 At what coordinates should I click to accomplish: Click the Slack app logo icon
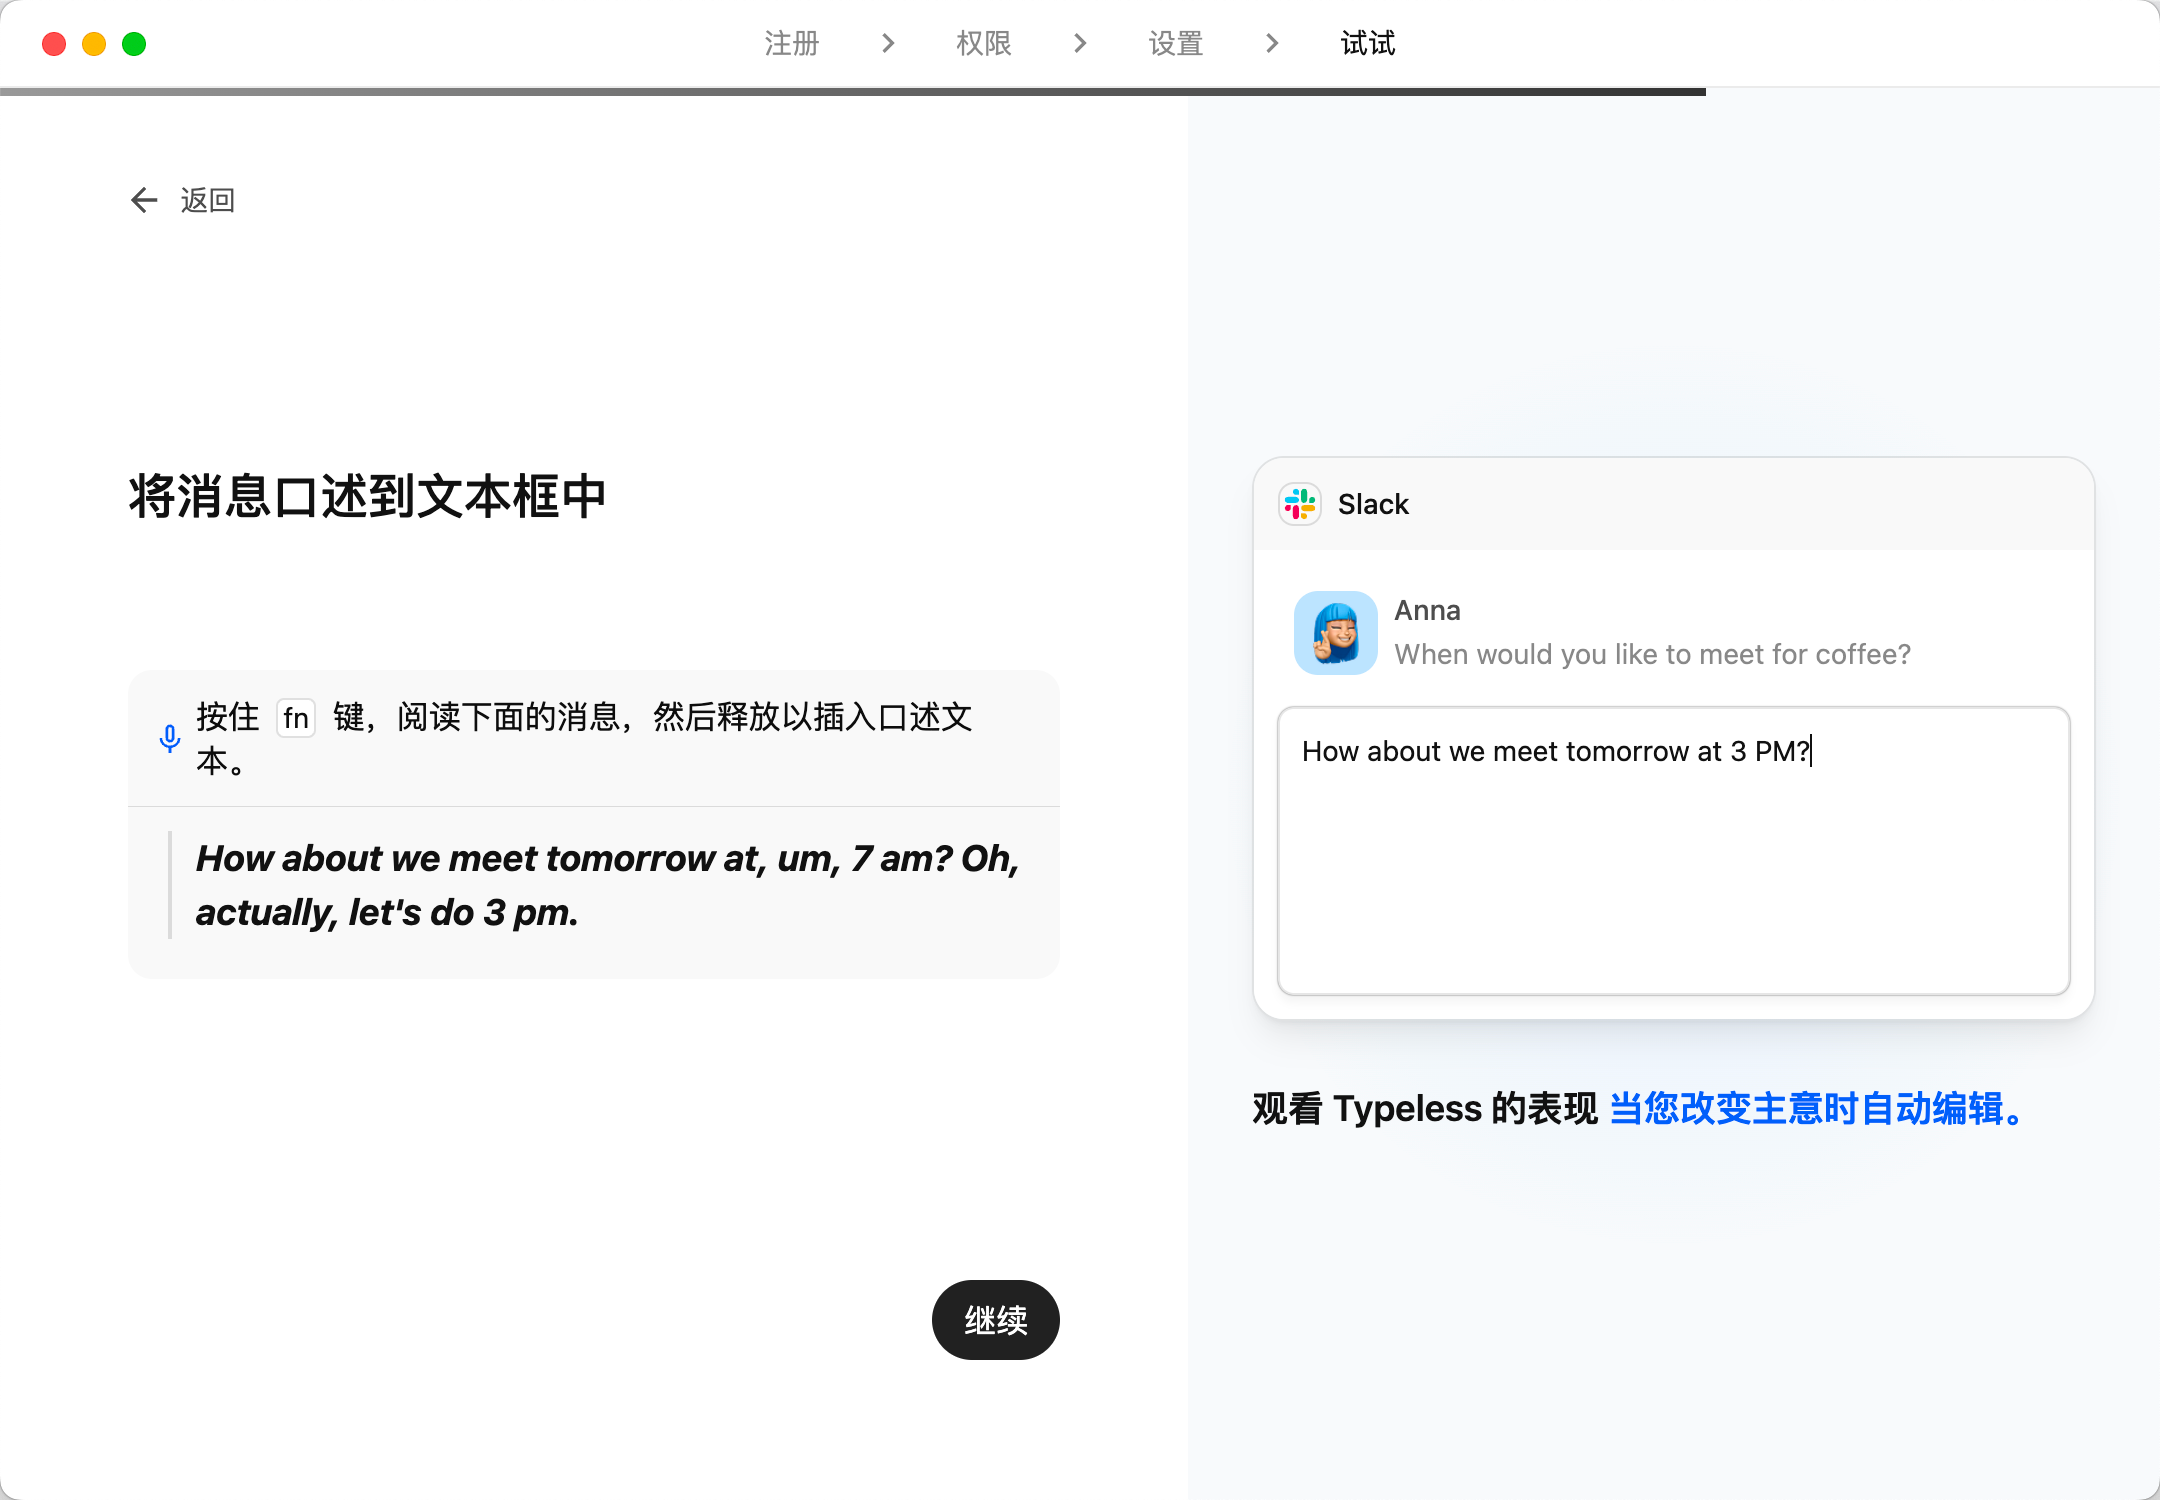pos(1300,504)
